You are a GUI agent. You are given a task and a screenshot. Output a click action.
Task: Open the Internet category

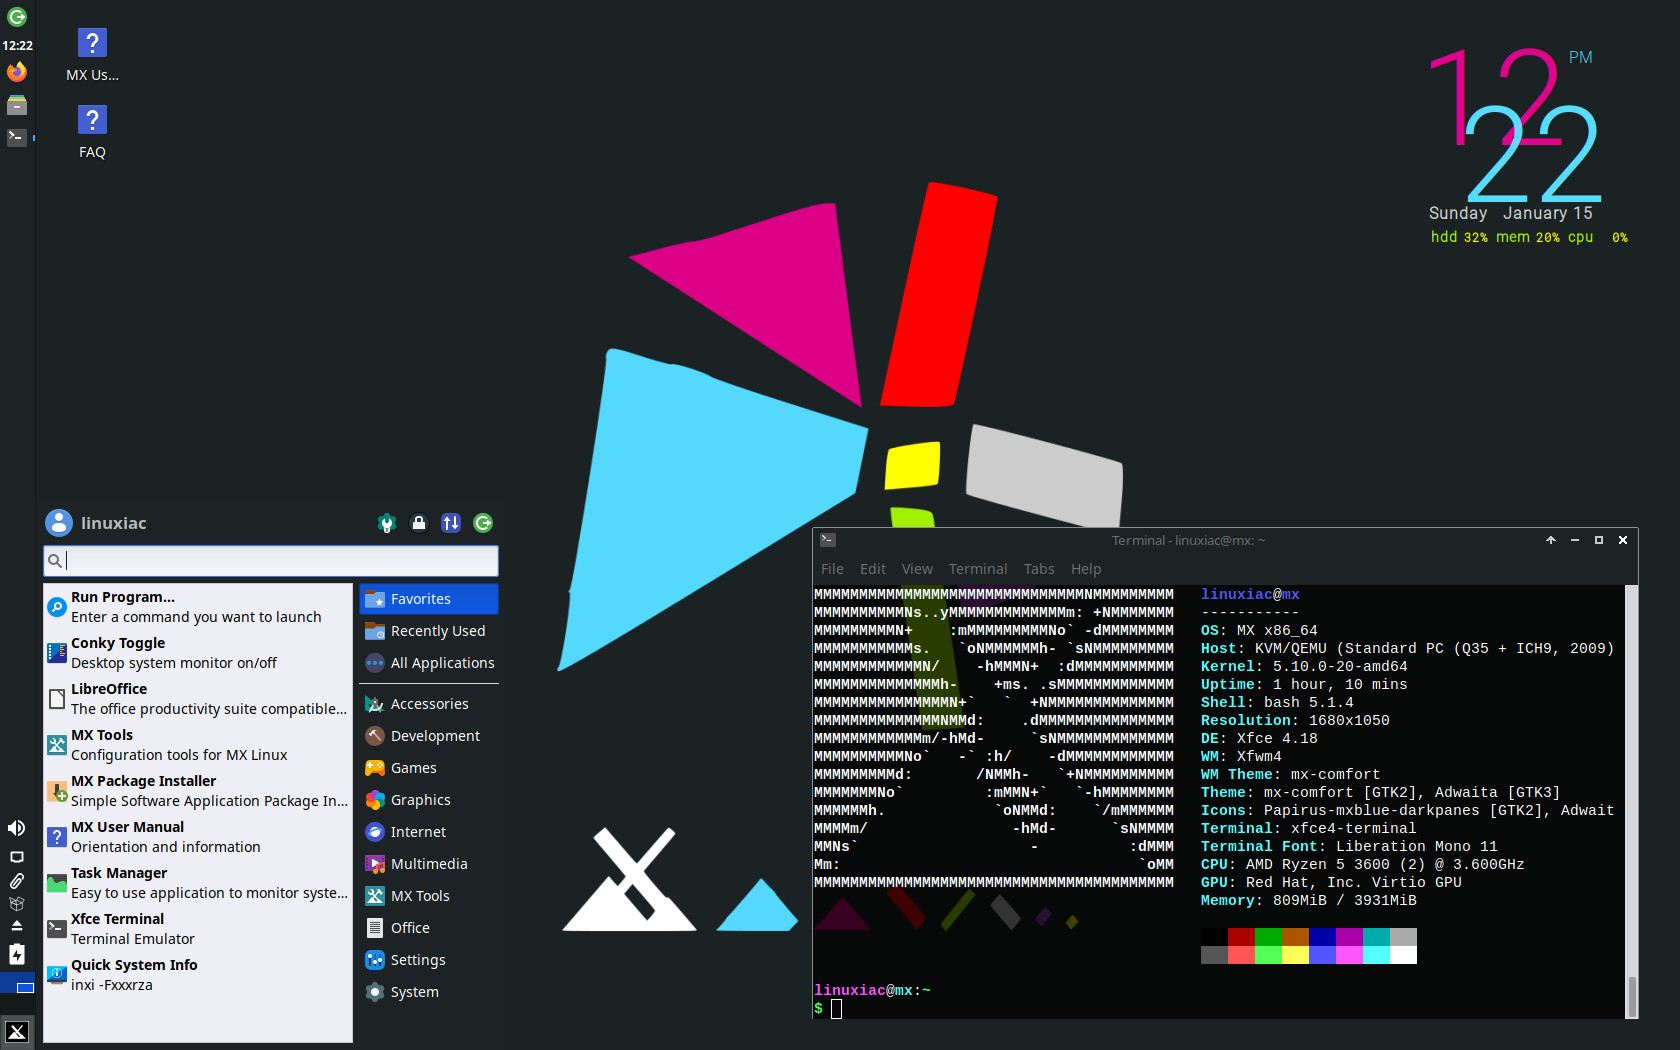click(429, 832)
